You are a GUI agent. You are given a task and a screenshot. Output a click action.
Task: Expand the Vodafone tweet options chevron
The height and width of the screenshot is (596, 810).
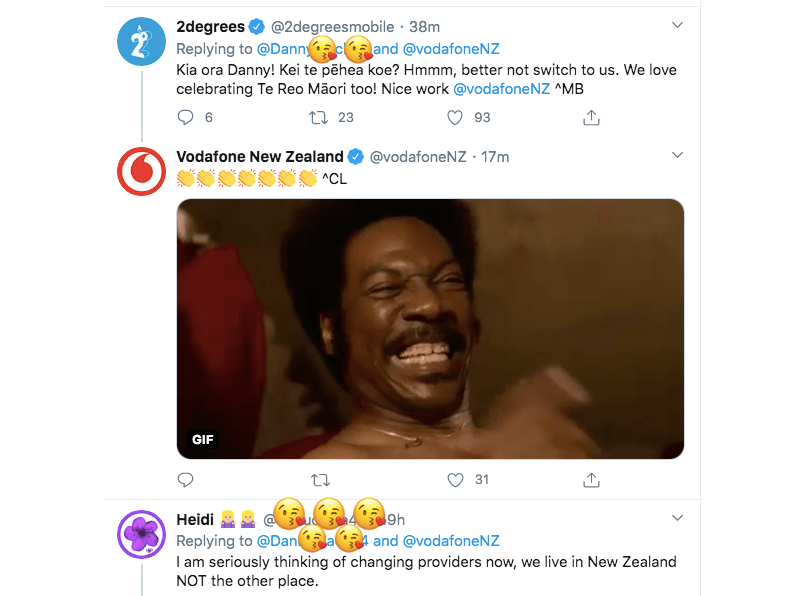(x=677, y=156)
